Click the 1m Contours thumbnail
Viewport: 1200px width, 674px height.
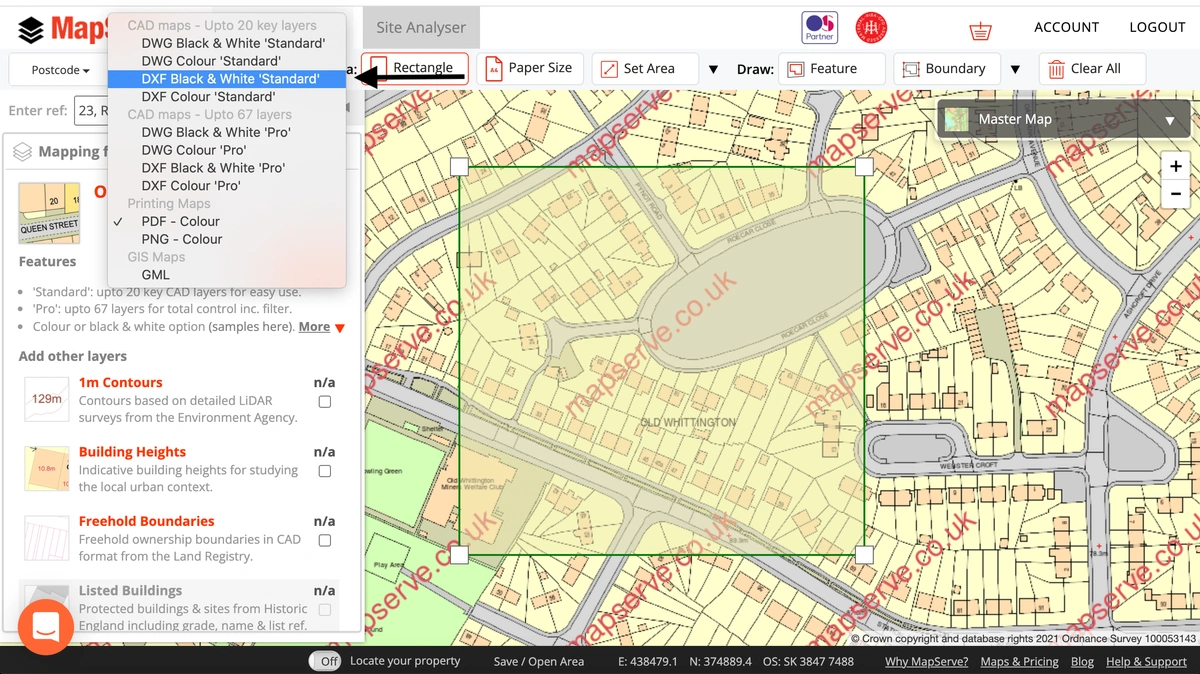(47, 399)
